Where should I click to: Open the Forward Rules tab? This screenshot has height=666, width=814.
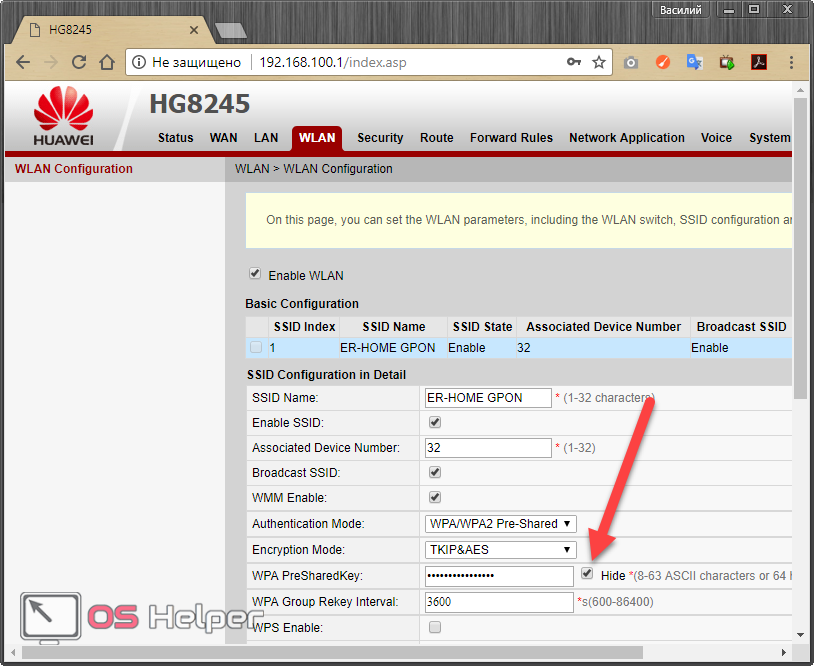click(x=511, y=138)
